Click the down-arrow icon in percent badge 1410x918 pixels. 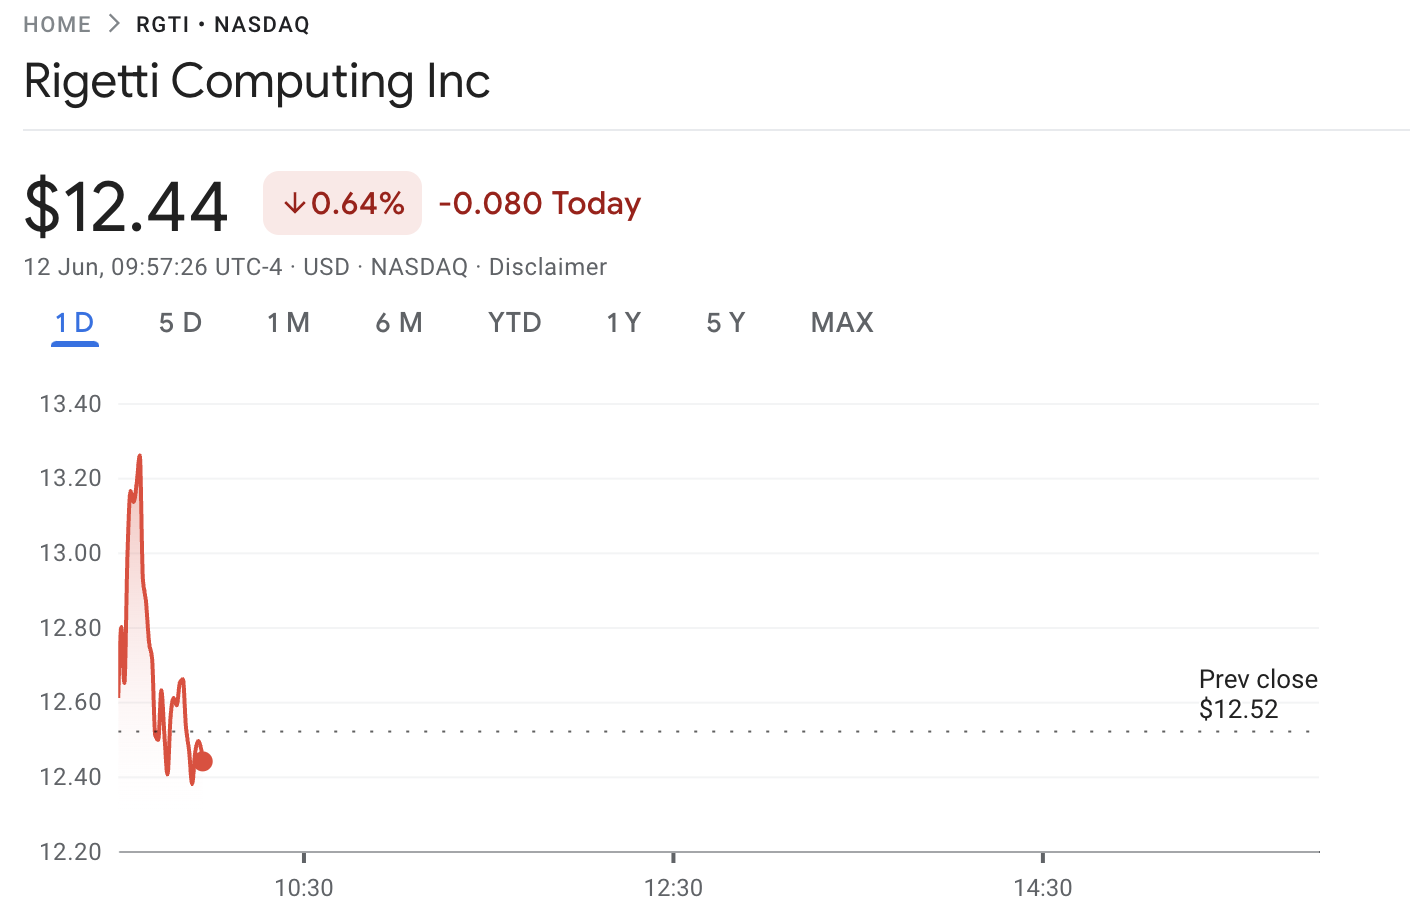[294, 204]
